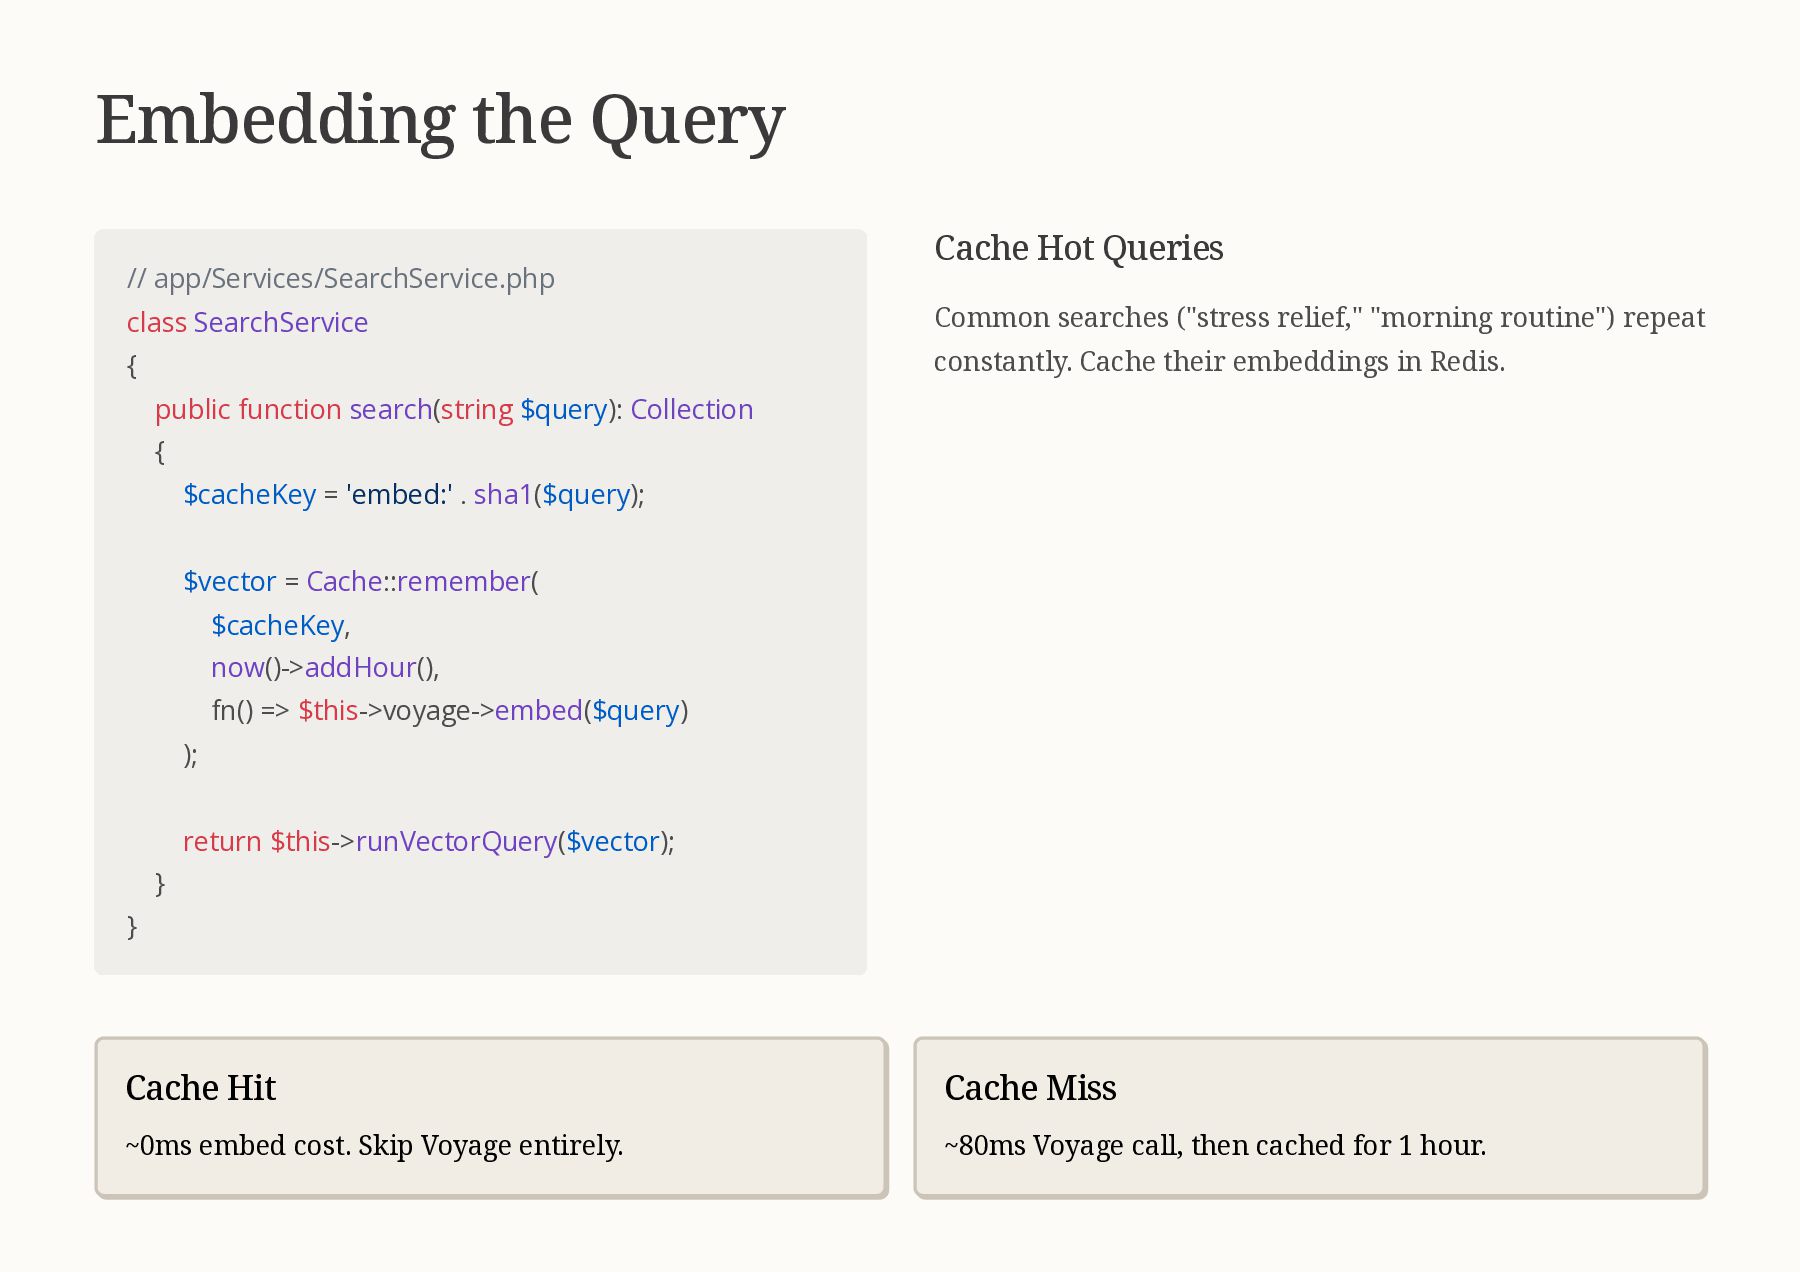This screenshot has height=1272, width=1800.
Task: Click the Collection return type
Action: pos(692,409)
